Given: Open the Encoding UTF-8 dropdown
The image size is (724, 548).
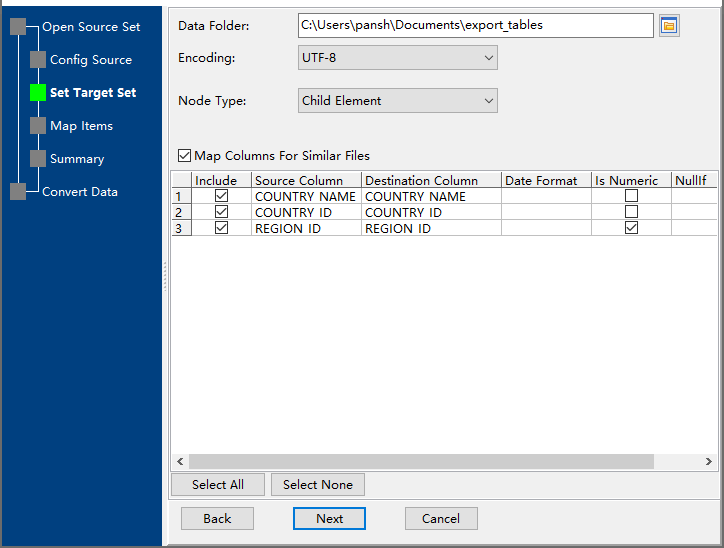Looking at the screenshot, I should [398, 58].
